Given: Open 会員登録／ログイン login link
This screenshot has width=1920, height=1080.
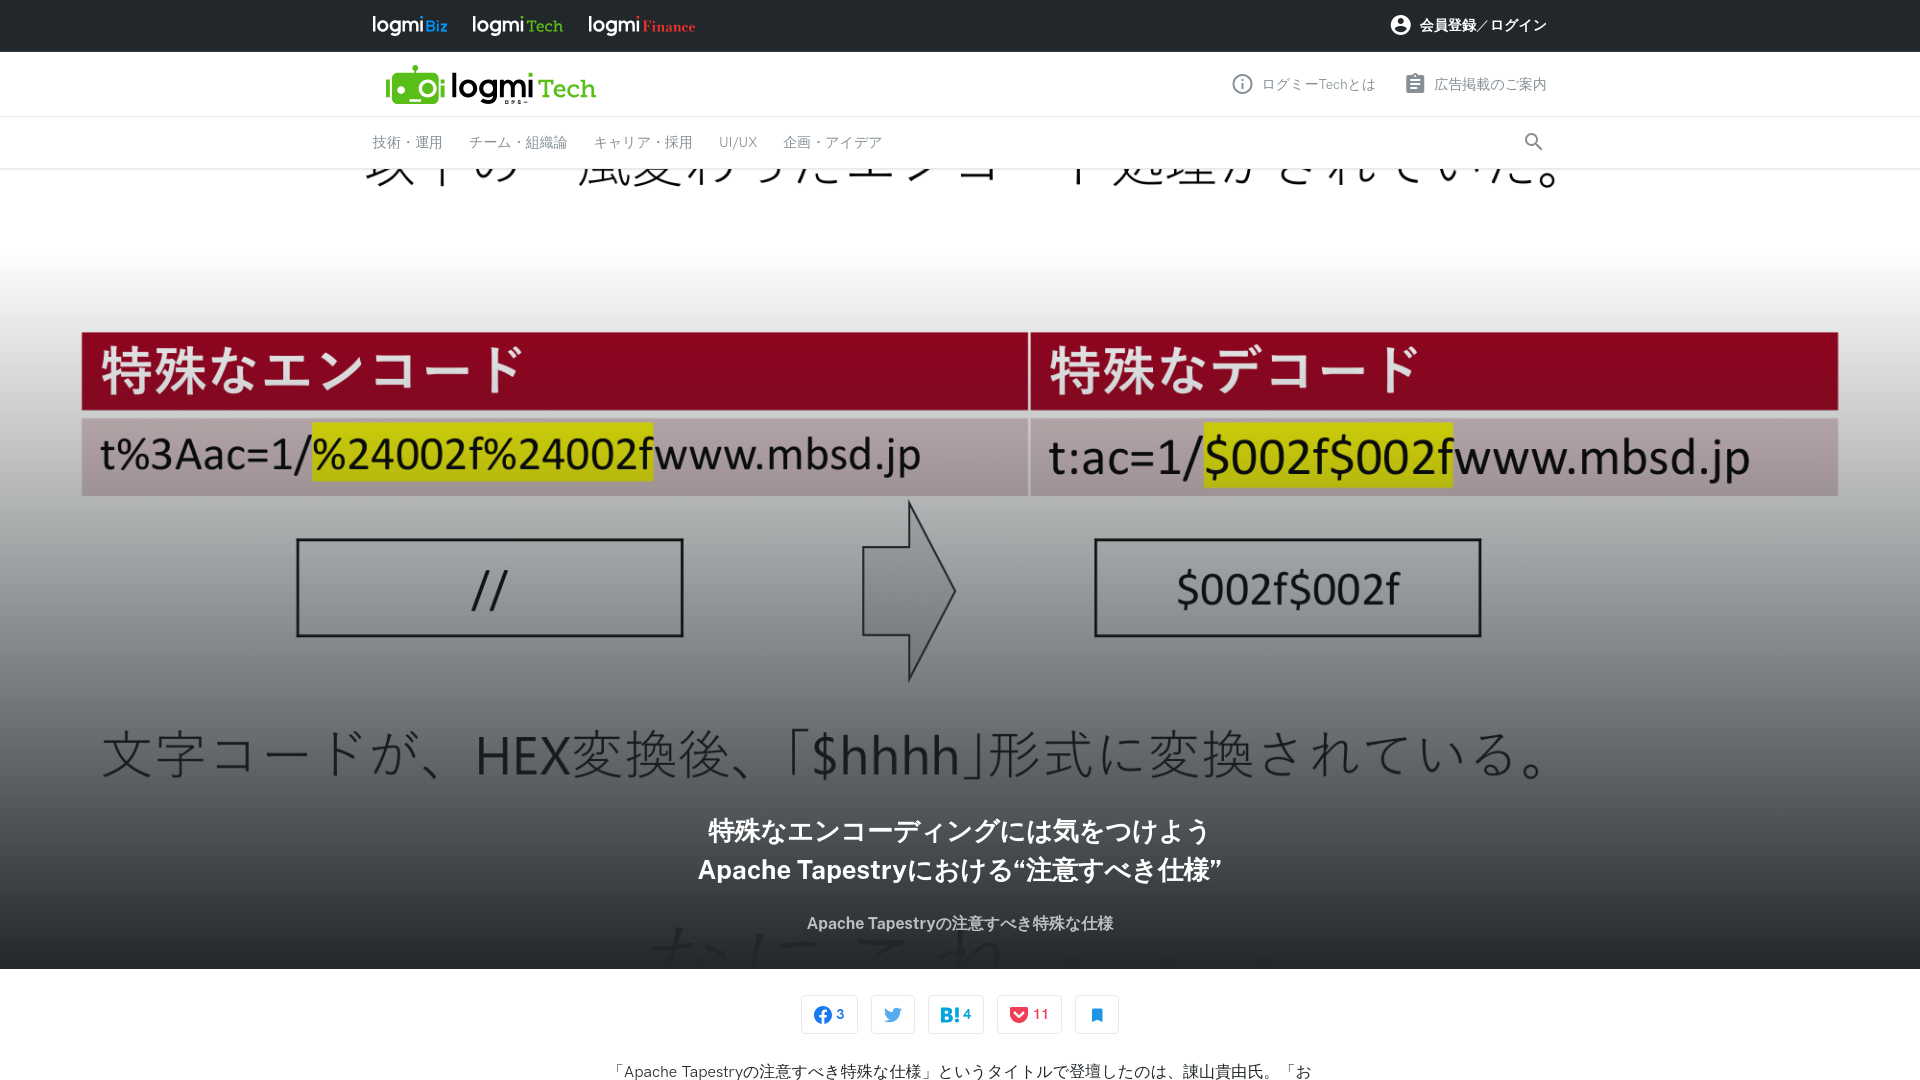Looking at the screenshot, I should [x=1483, y=25].
